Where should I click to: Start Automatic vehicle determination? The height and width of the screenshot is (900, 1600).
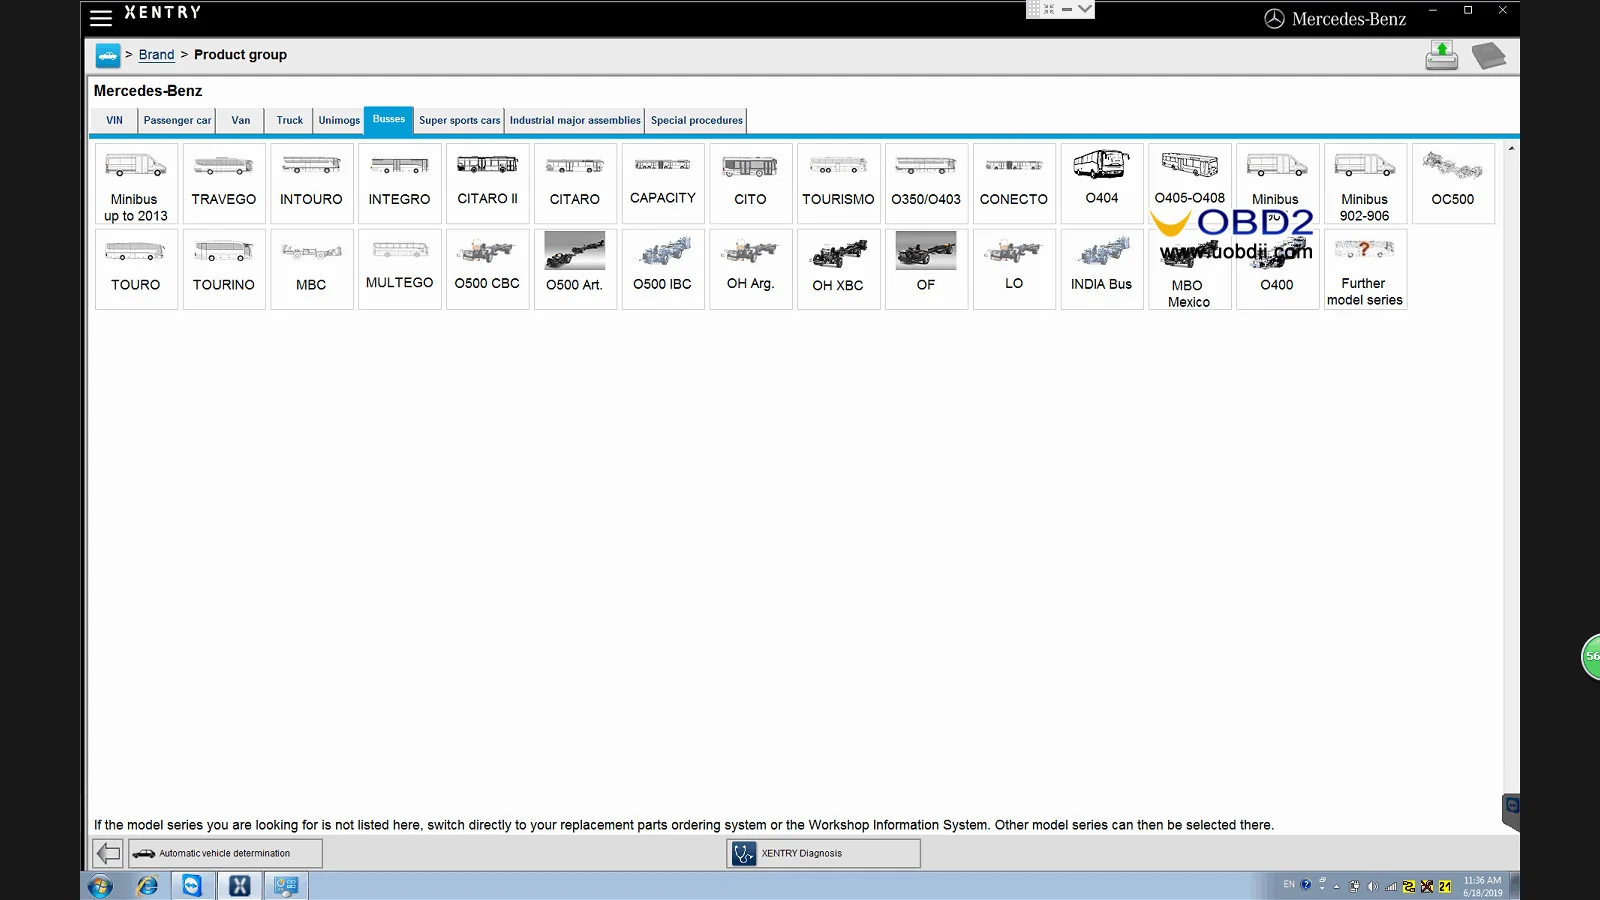coord(226,853)
